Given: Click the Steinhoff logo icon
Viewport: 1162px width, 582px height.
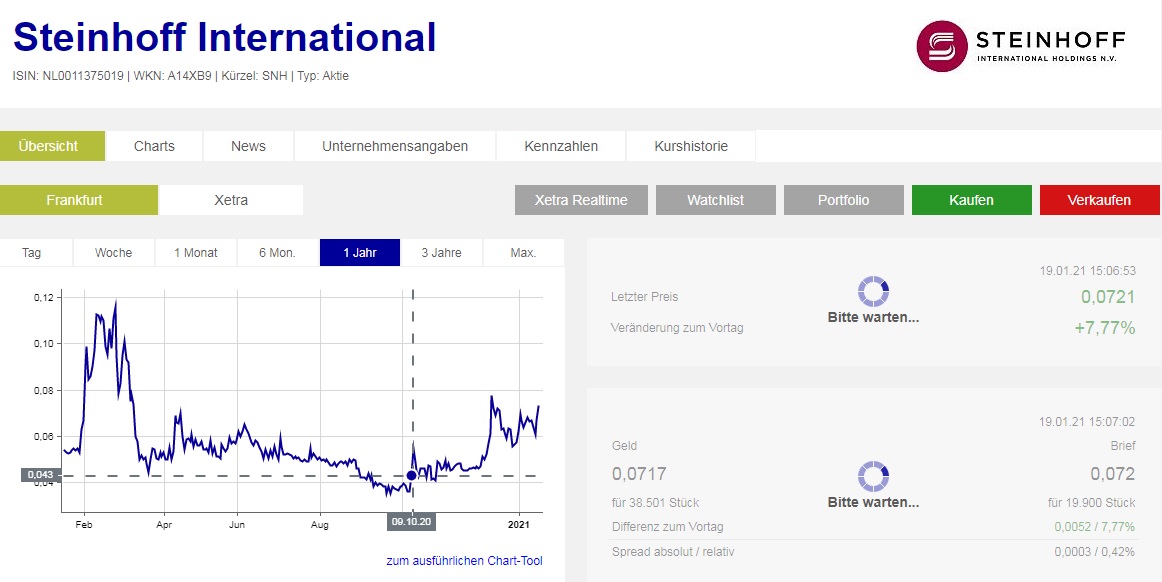Looking at the screenshot, I should point(941,44).
